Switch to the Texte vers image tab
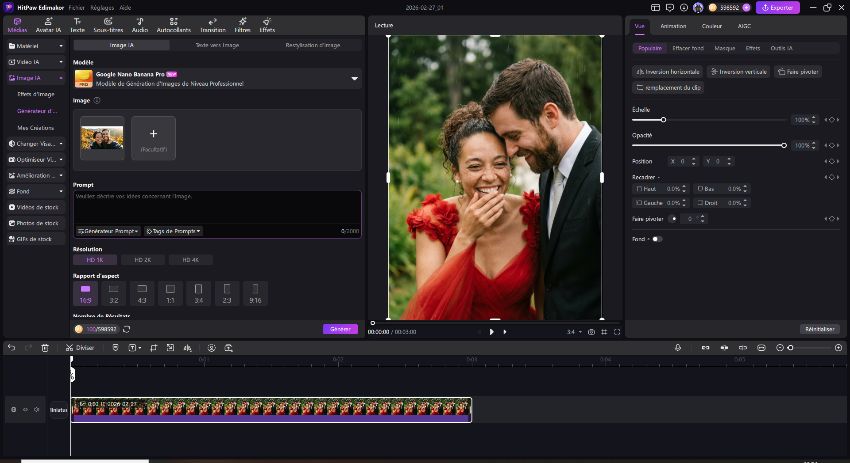The image size is (850, 463). [x=217, y=45]
